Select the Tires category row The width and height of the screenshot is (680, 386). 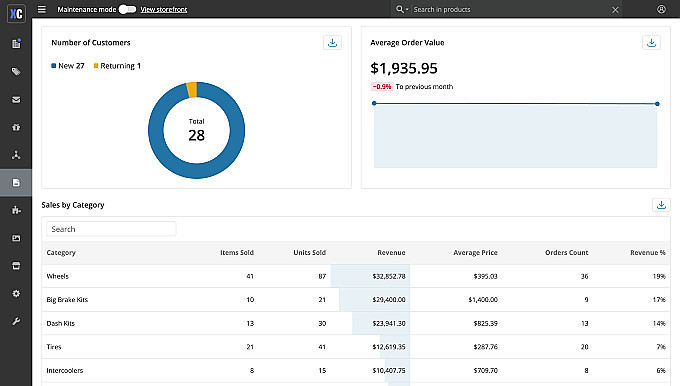click(356, 347)
